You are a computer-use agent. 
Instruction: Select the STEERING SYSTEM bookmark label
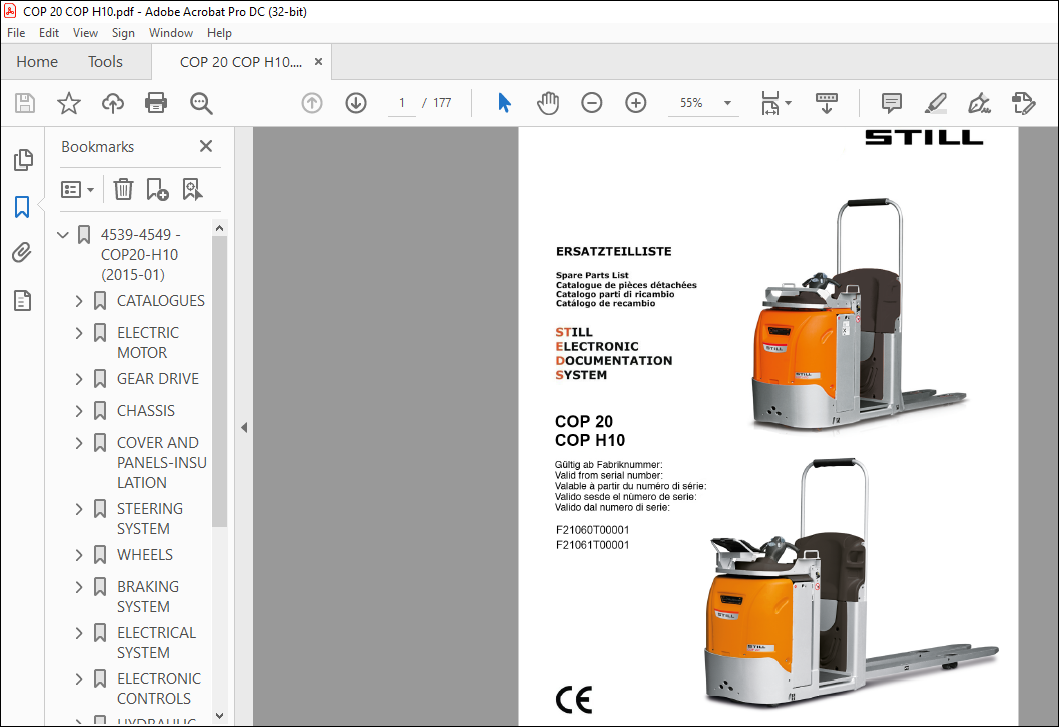point(150,518)
